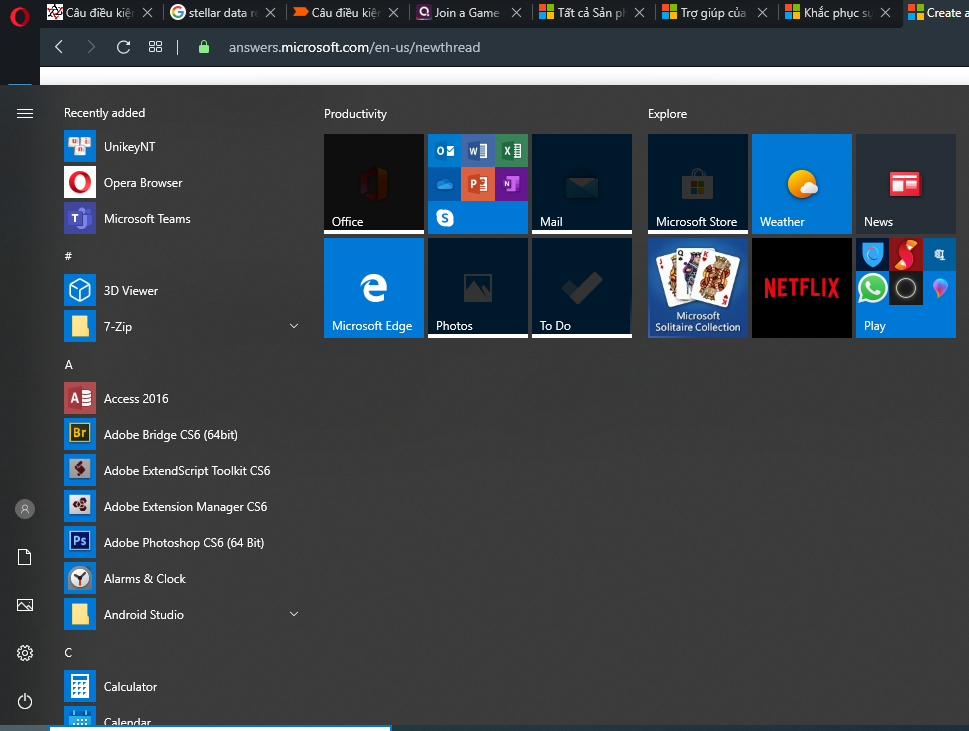Open PowerPoint in the Office tile group
This screenshot has height=731, width=969.
[x=478, y=184]
